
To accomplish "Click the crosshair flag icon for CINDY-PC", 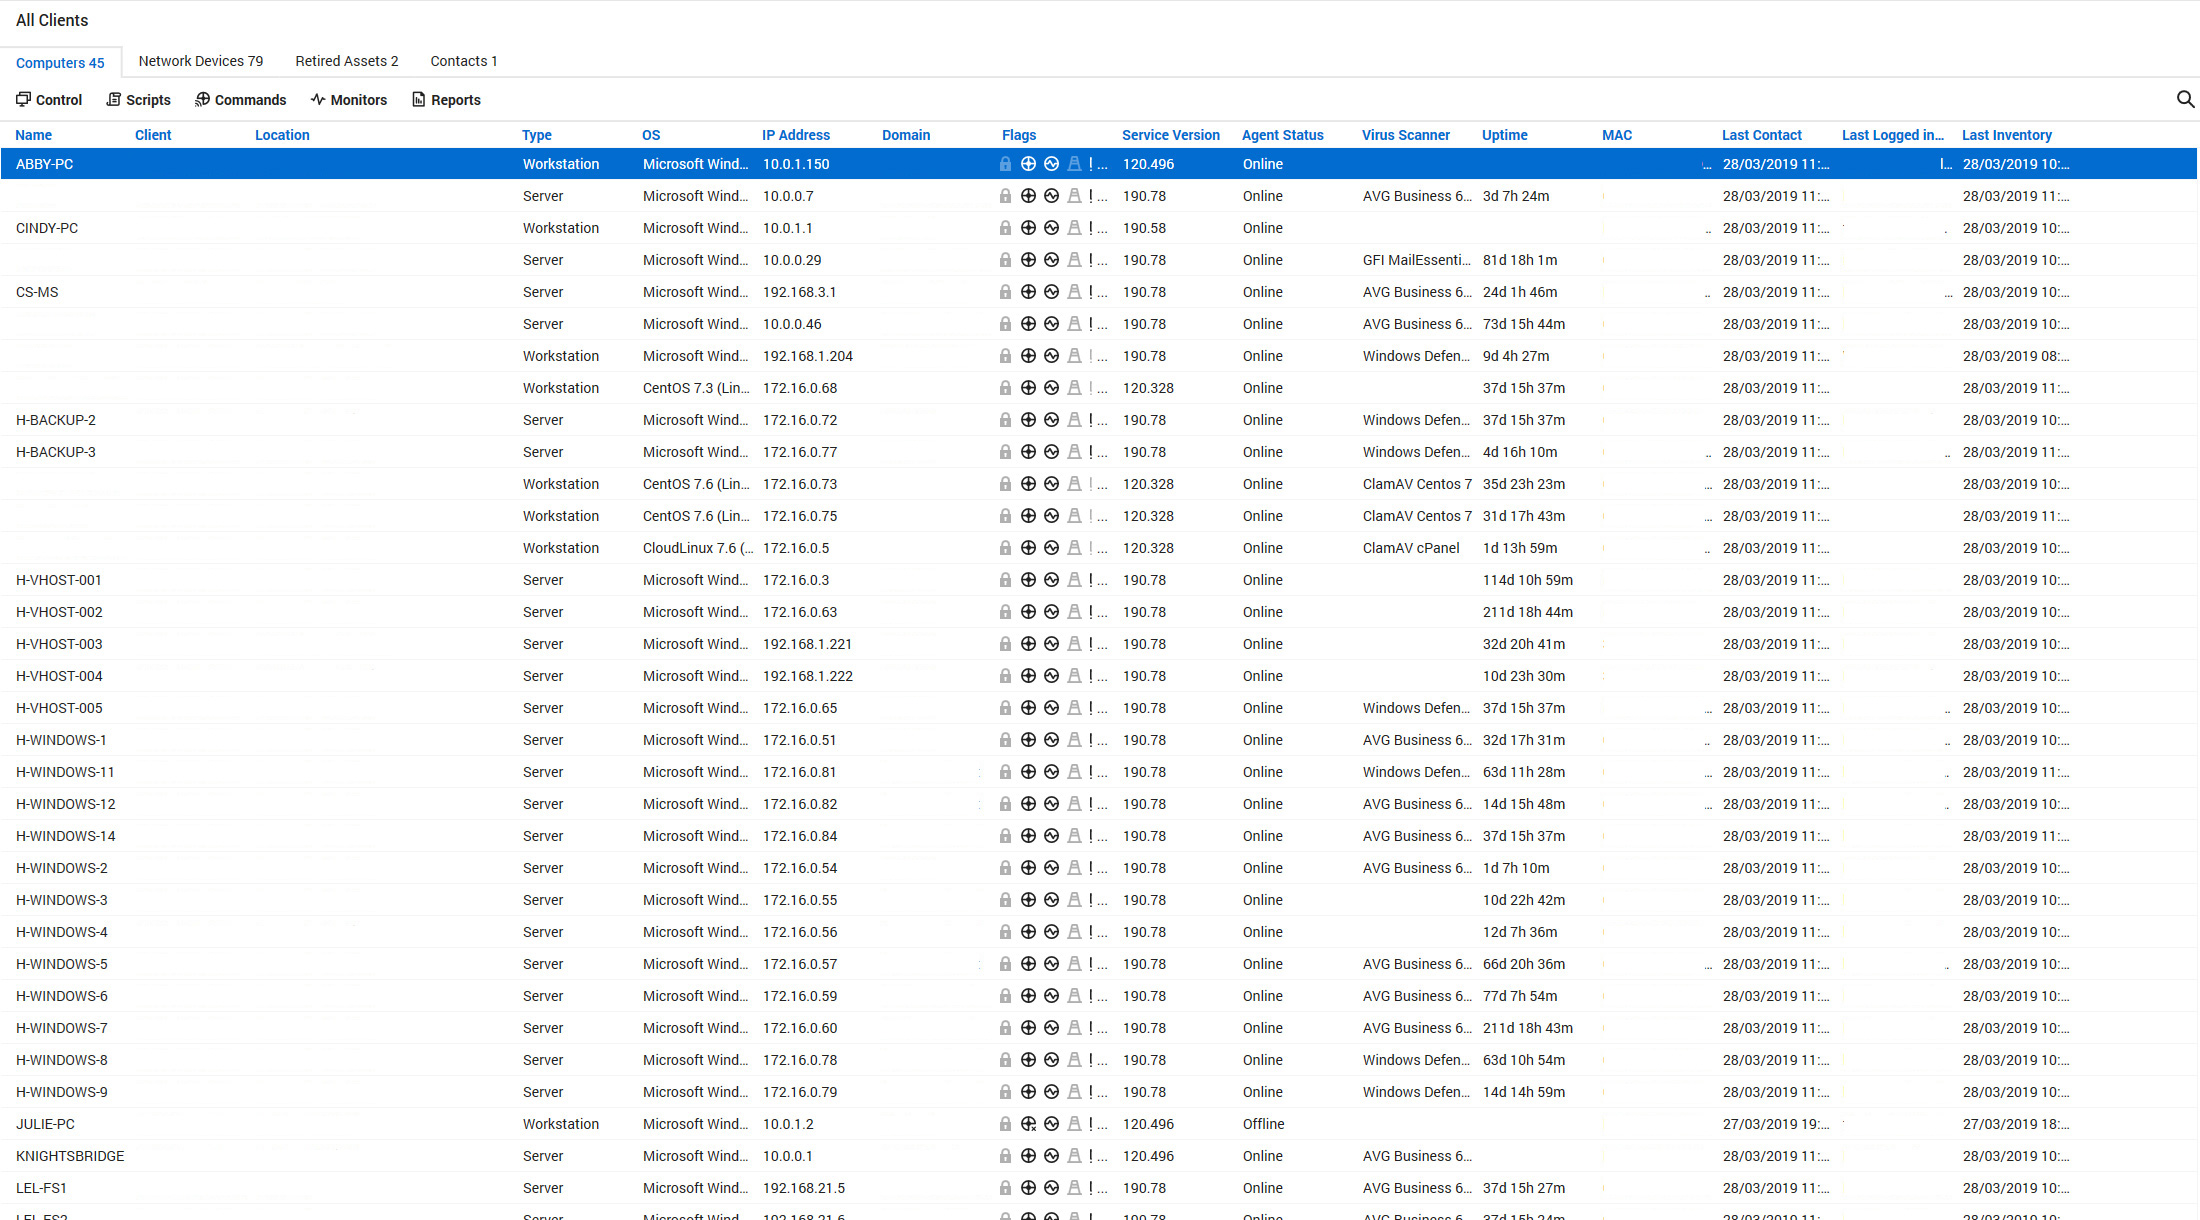I will pos(1028,228).
